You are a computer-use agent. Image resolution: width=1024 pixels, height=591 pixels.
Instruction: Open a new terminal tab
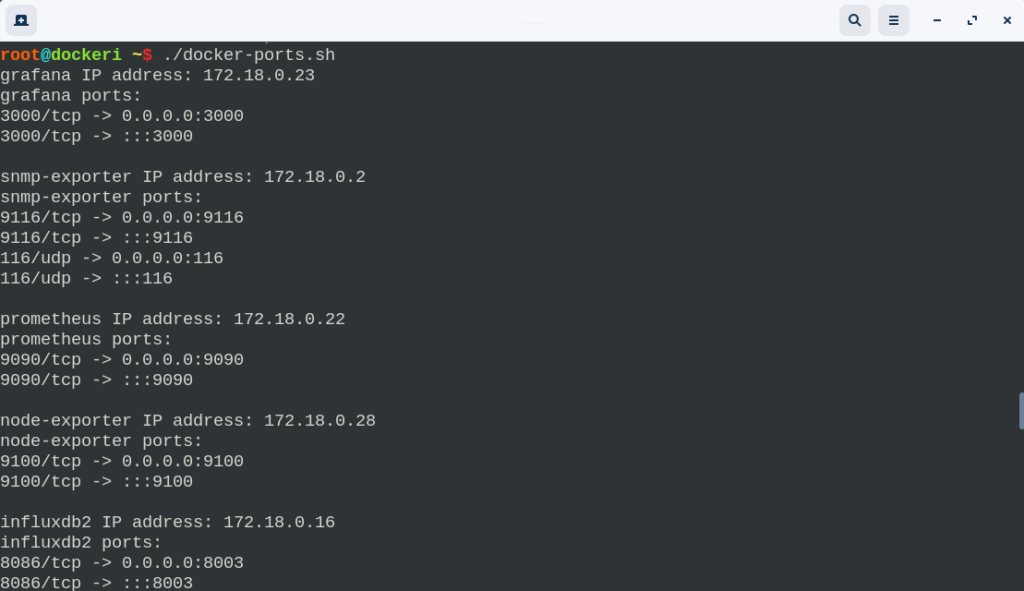(x=21, y=20)
